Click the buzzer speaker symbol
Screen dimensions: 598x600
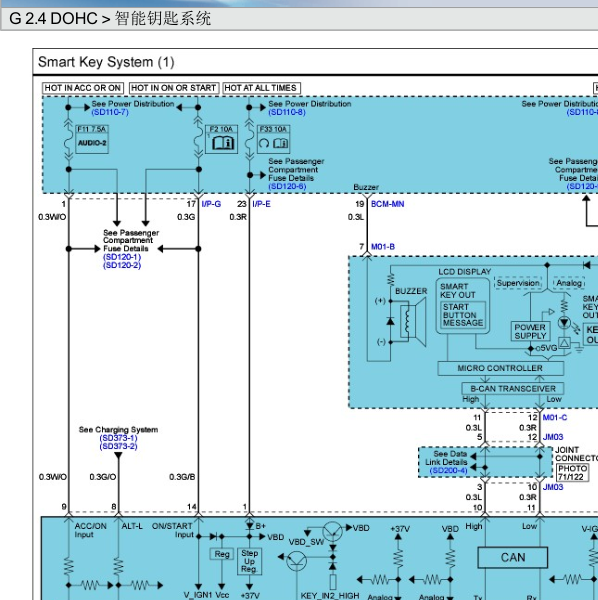tap(413, 322)
